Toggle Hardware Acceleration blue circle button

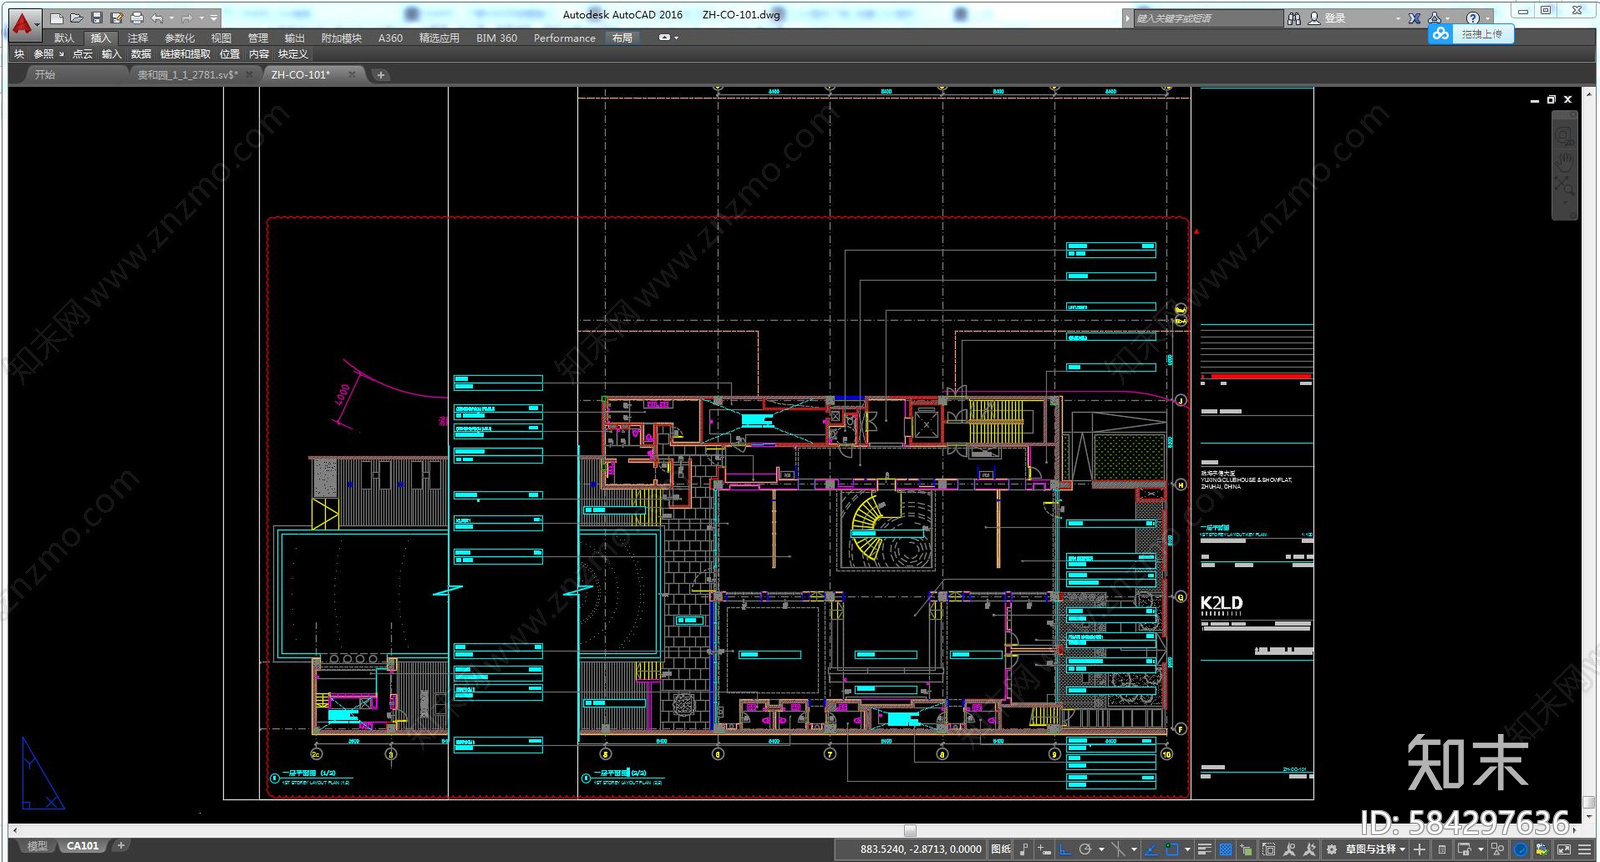click(1521, 849)
